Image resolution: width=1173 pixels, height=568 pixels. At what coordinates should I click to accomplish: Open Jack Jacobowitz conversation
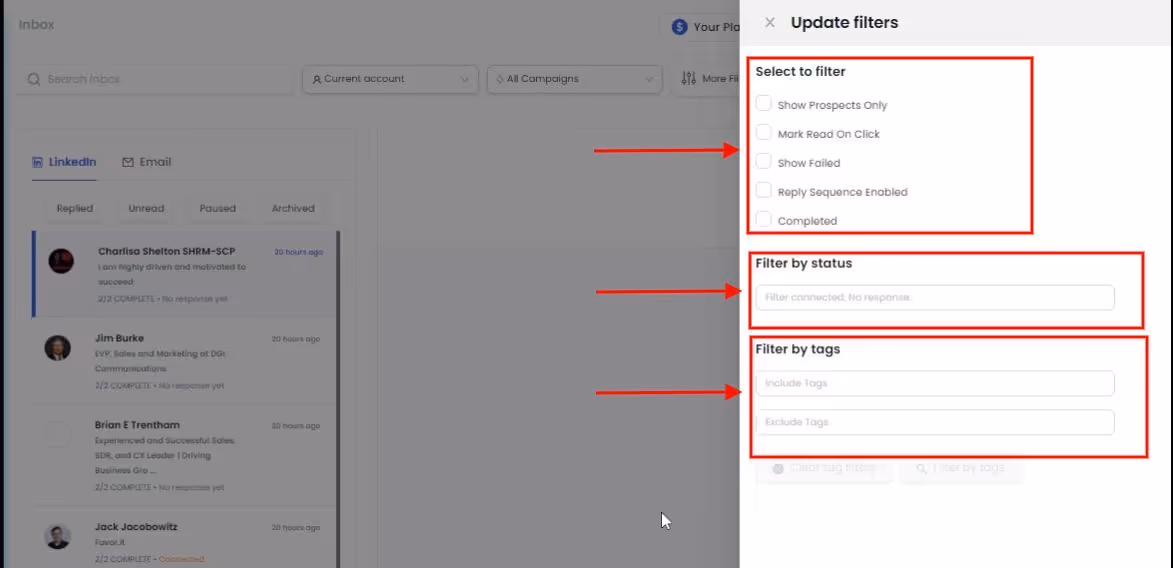pos(184,539)
